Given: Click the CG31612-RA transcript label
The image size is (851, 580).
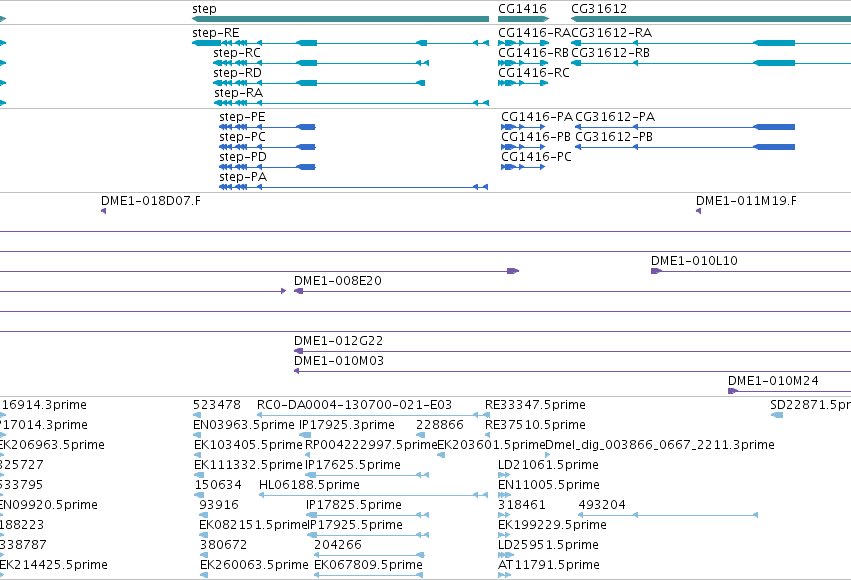Looking at the screenshot, I should tap(612, 33).
